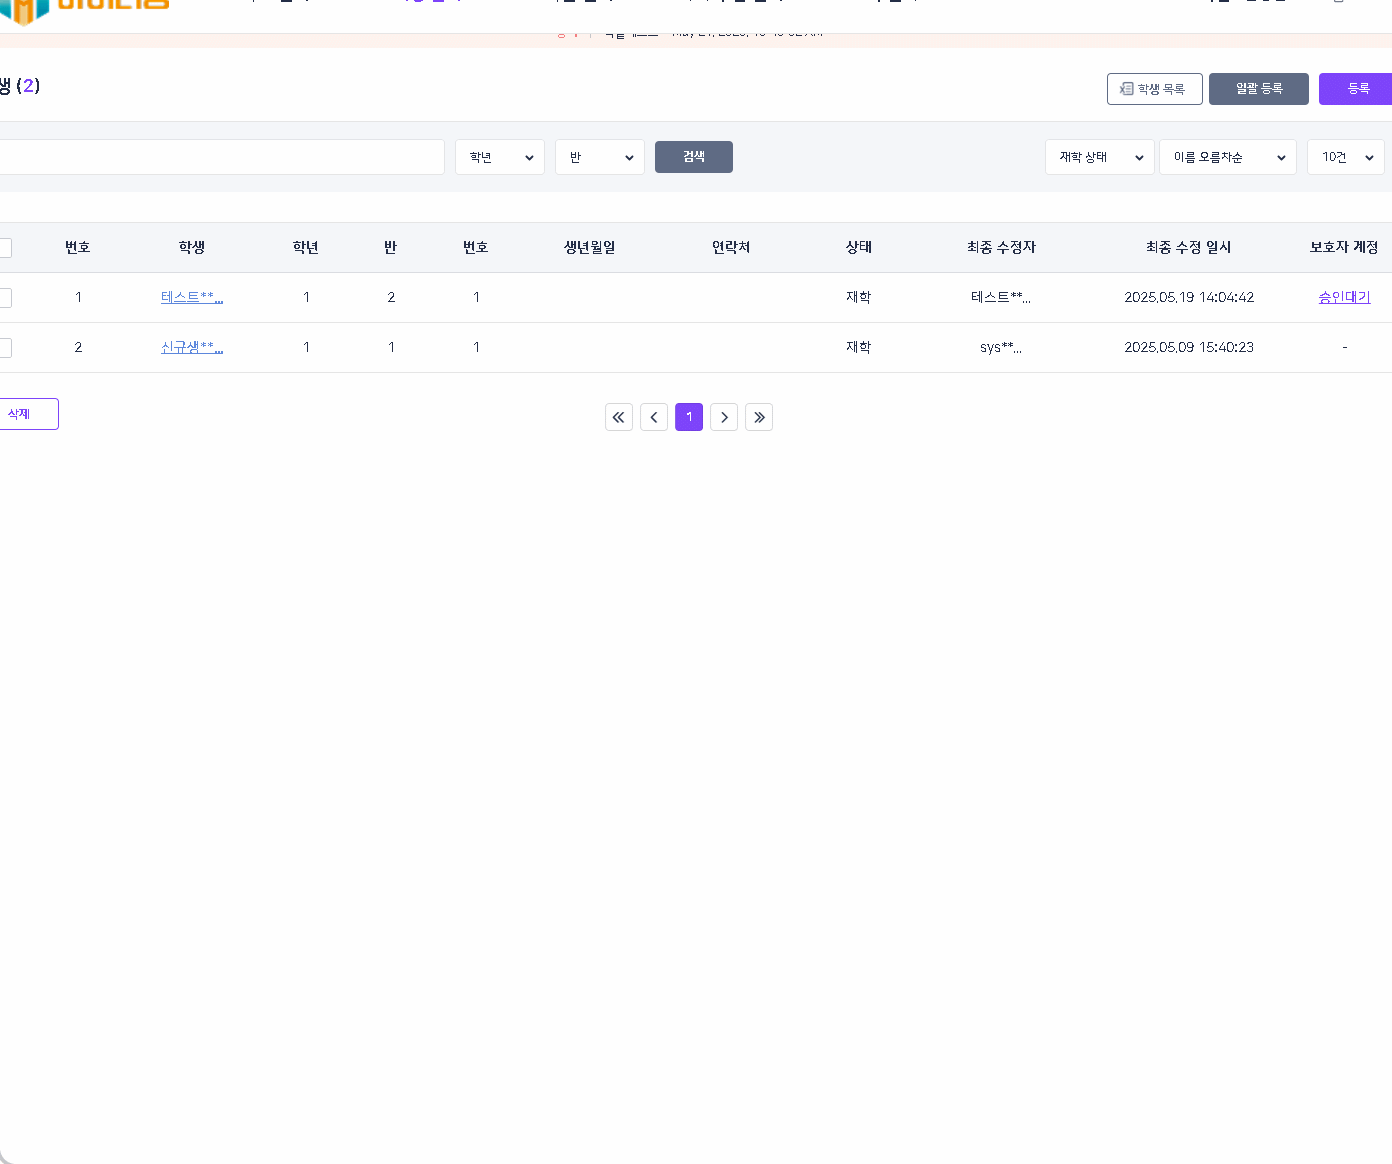The width and height of the screenshot is (1392, 1164).
Task: Select page number 1 in pagination
Action: (689, 417)
